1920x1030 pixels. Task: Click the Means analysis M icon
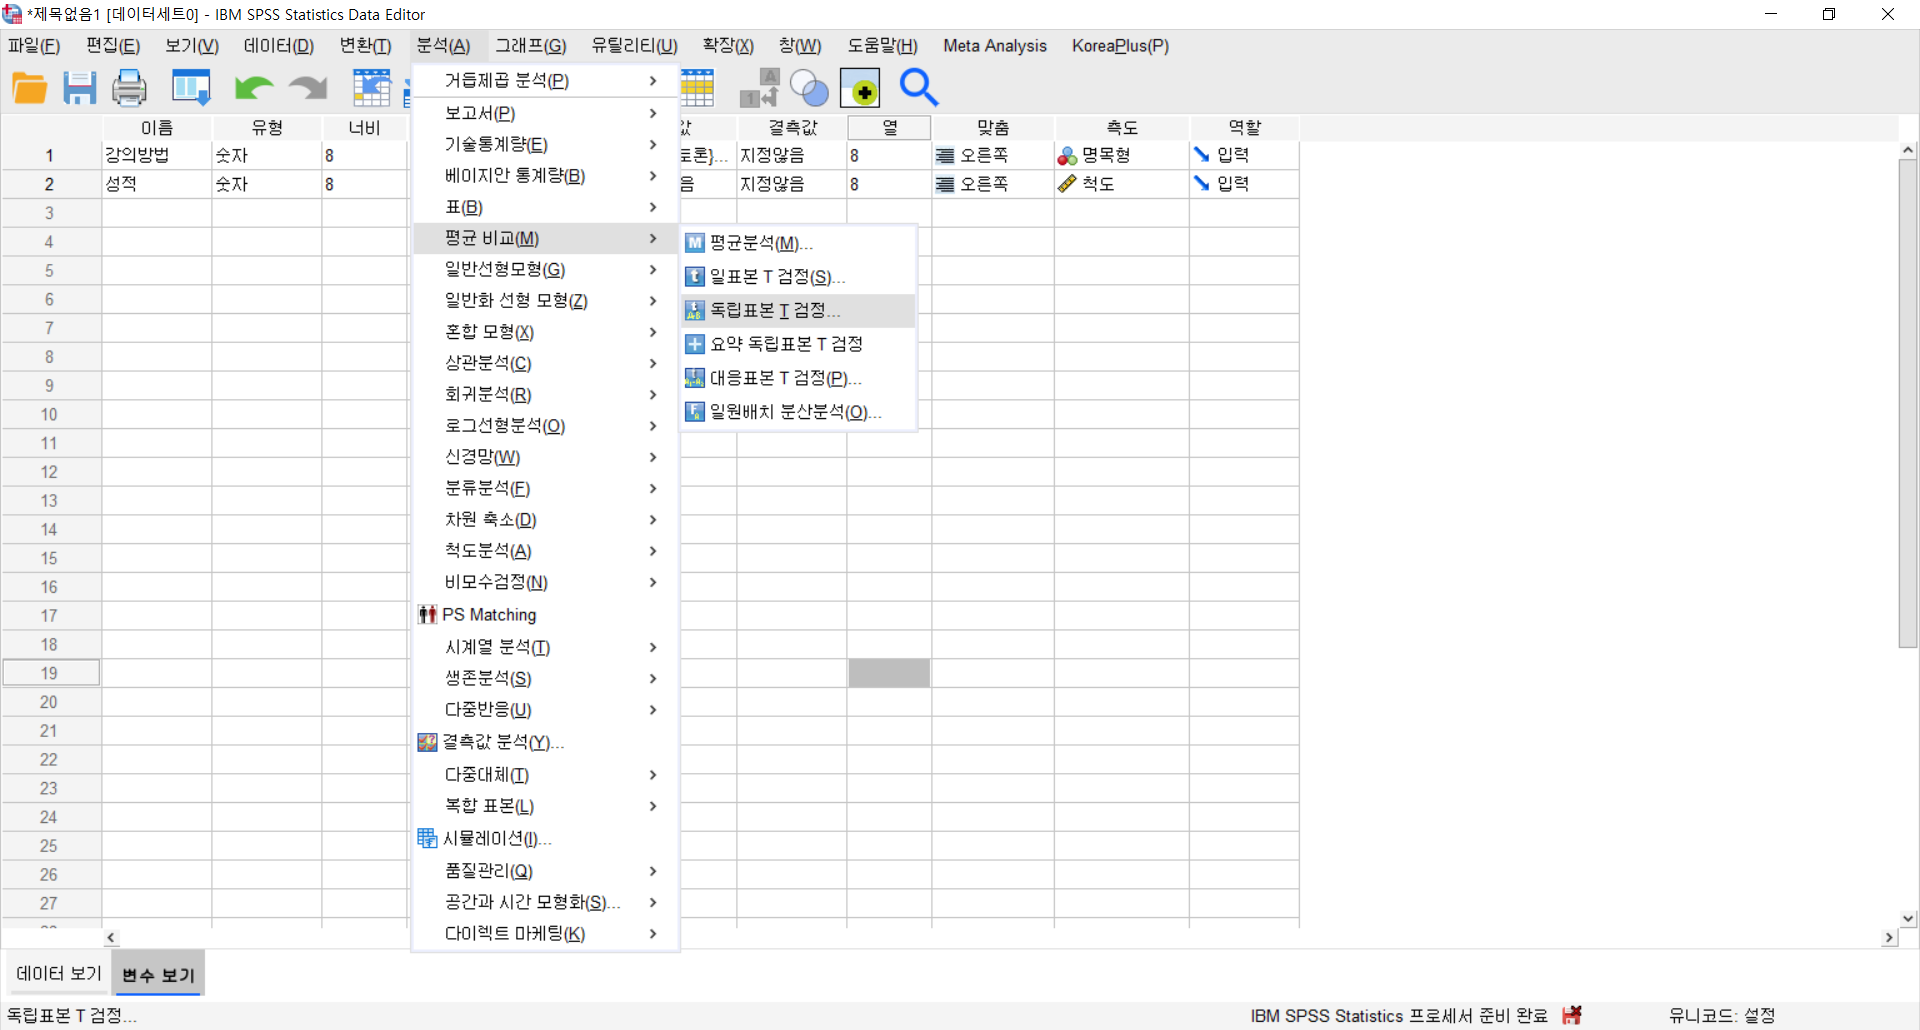pyautogui.click(x=695, y=243)
